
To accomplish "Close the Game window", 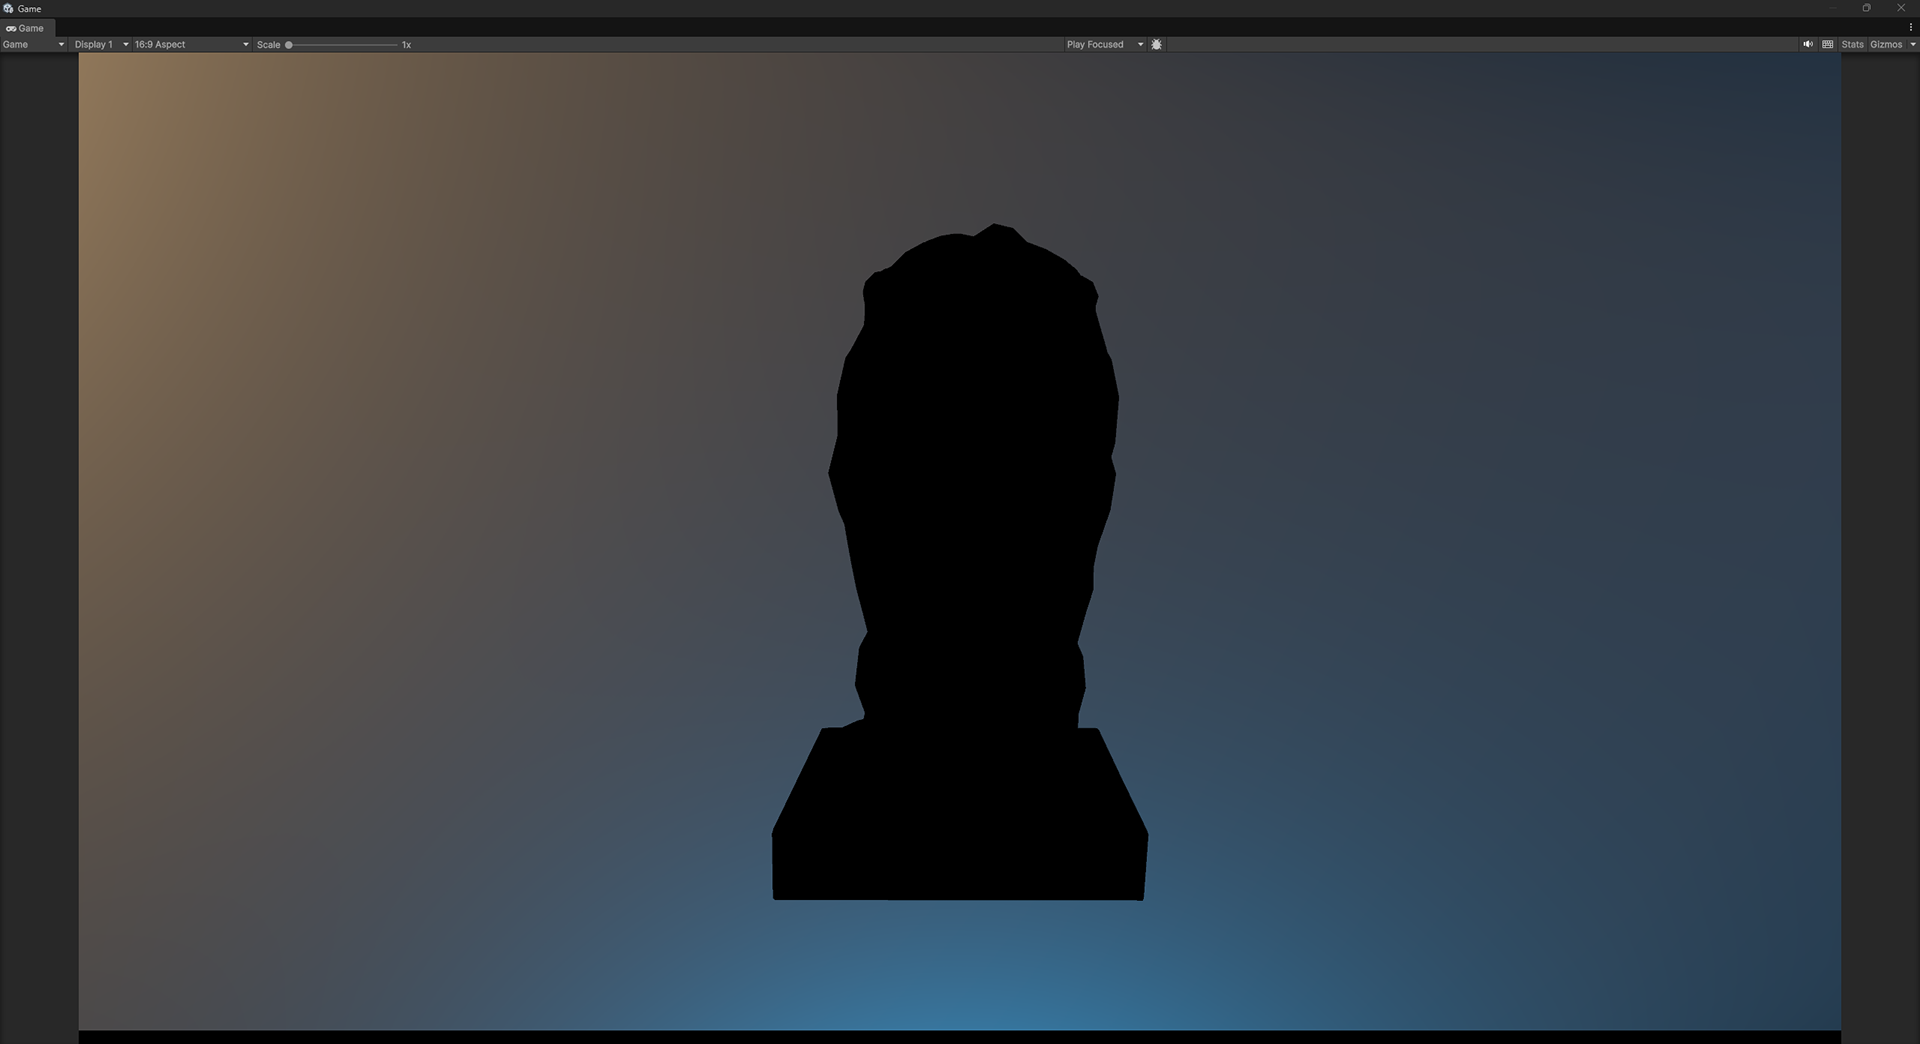I will coord(1901,8).
